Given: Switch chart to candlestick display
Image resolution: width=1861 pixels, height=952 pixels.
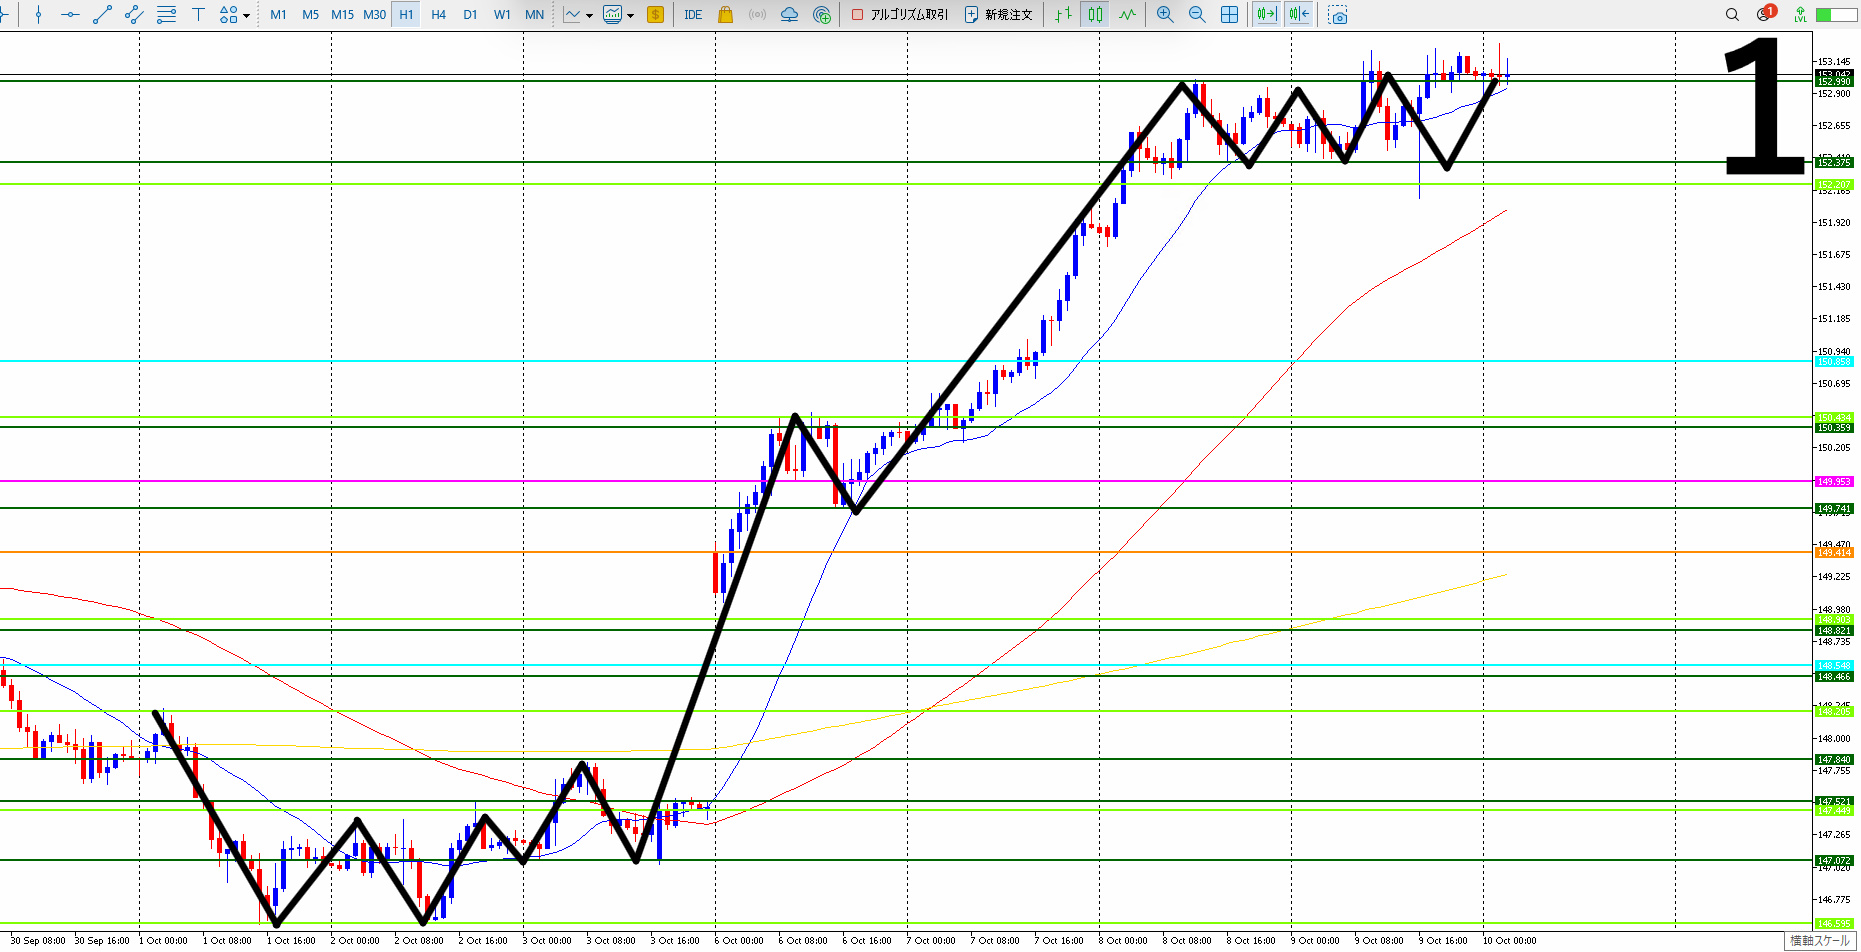Looking at the screenshot, I should pyautogui.click(x=1096, y=15).
